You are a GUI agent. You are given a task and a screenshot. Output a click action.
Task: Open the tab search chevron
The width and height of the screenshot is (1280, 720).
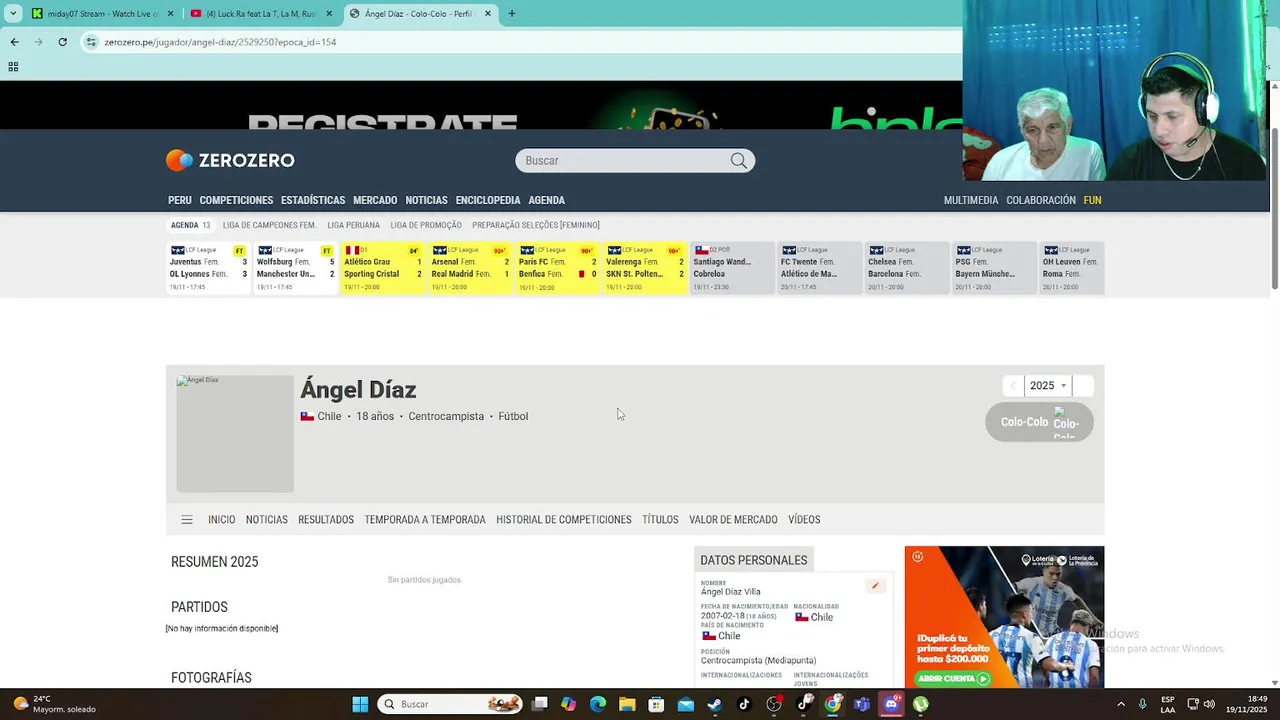[x=13, y=14]
